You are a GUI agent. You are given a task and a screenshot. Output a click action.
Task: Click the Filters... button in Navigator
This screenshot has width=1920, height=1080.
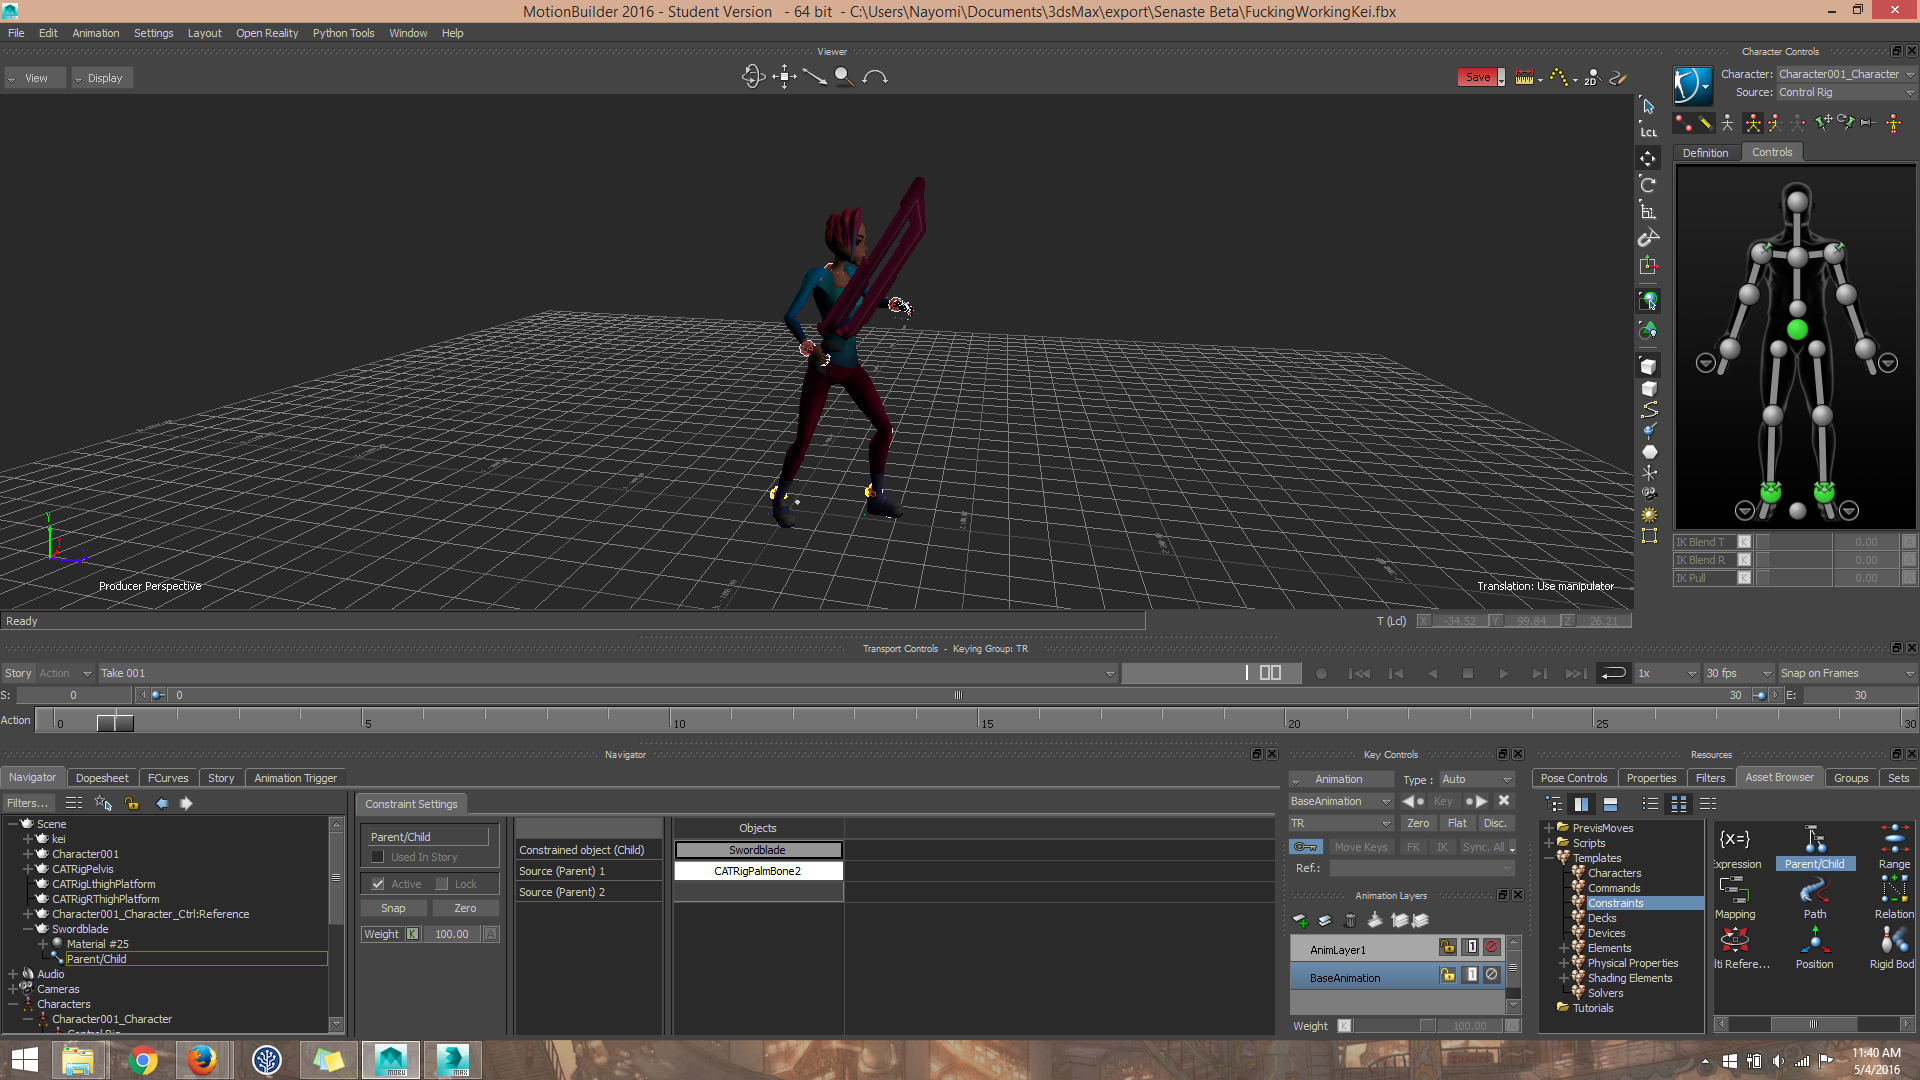pos(27,803)
